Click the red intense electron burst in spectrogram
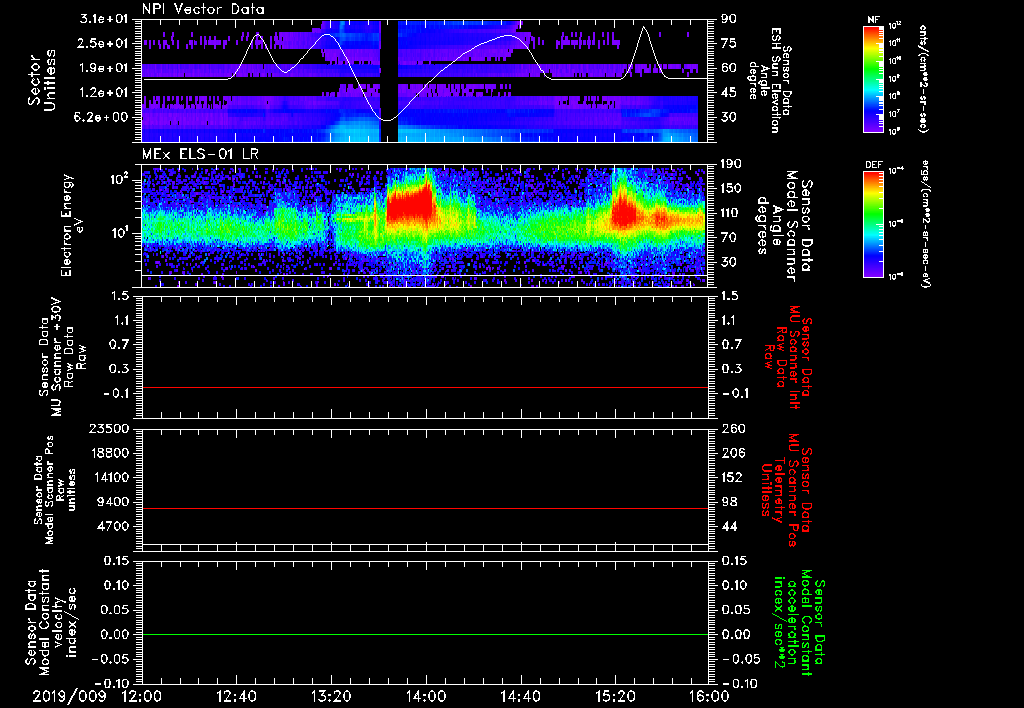 (x=409, y=204)
